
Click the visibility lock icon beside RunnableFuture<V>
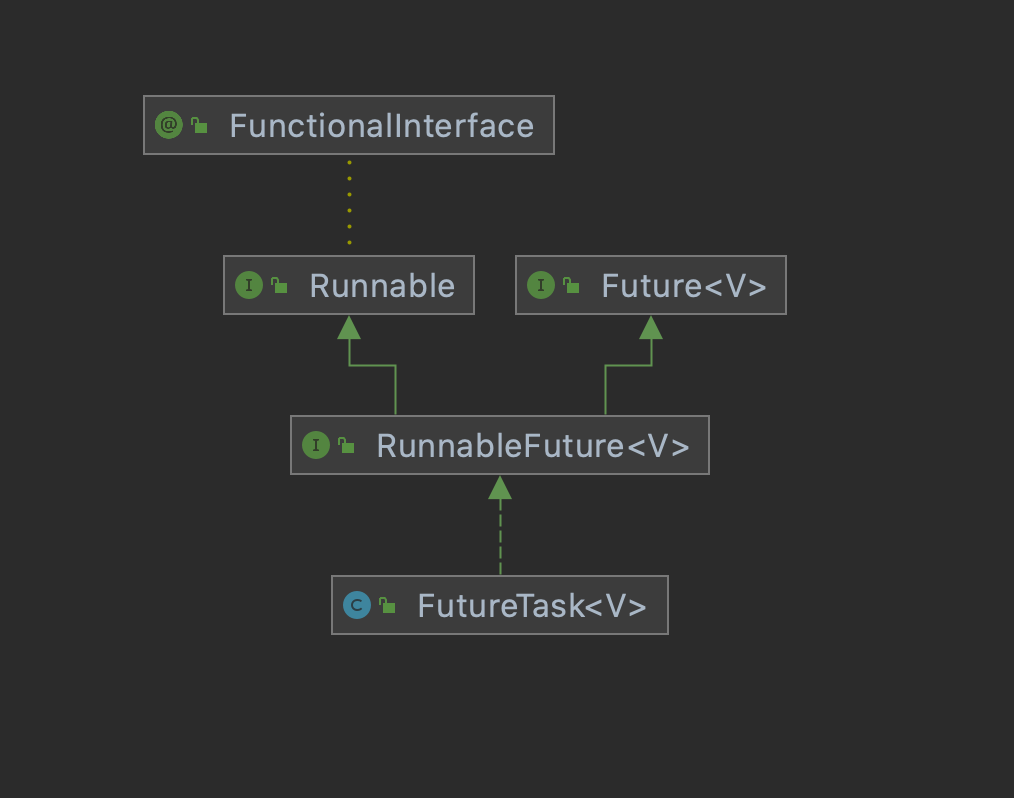coord(346,446)
